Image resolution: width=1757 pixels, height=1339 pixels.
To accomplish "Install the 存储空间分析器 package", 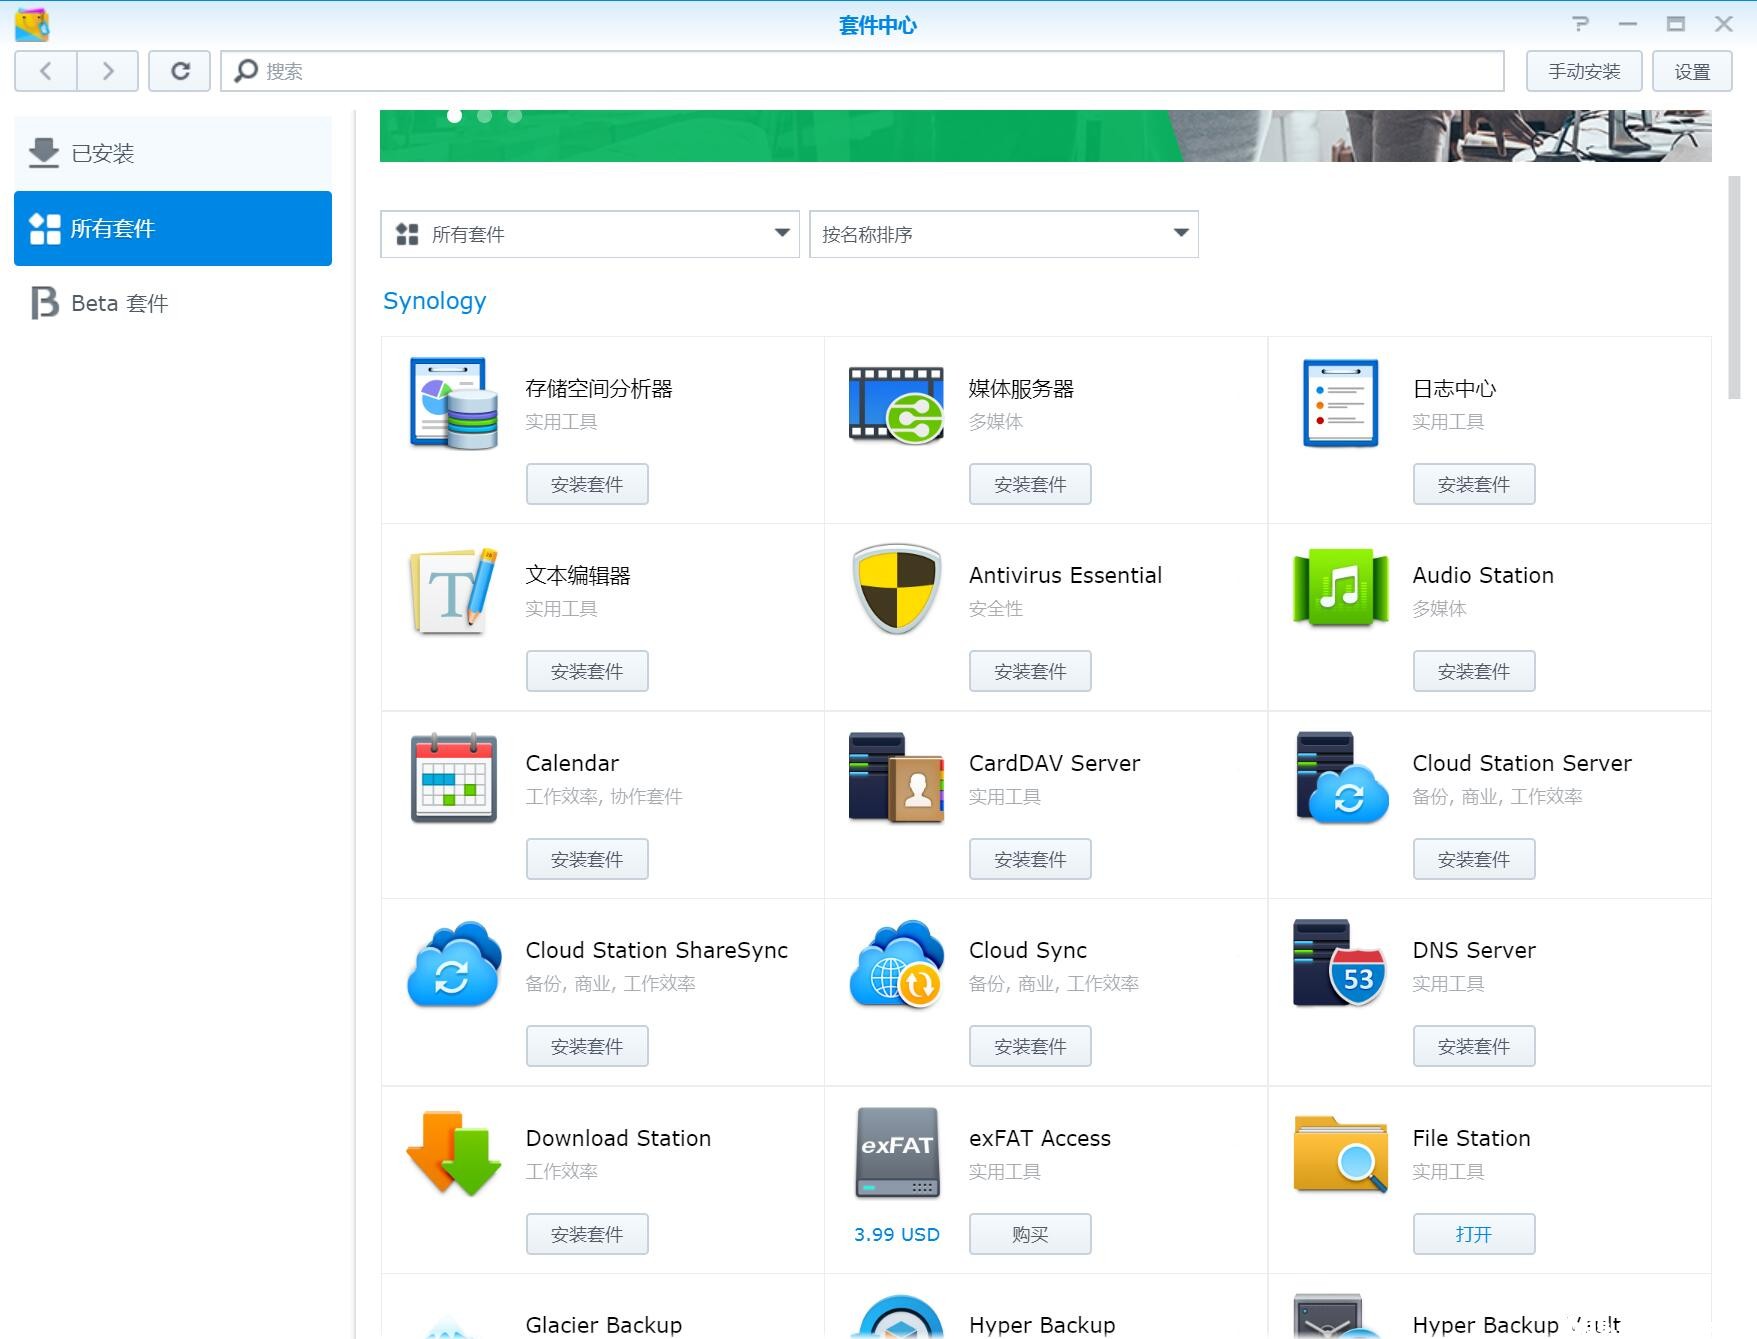I will (x=587, y=484).
